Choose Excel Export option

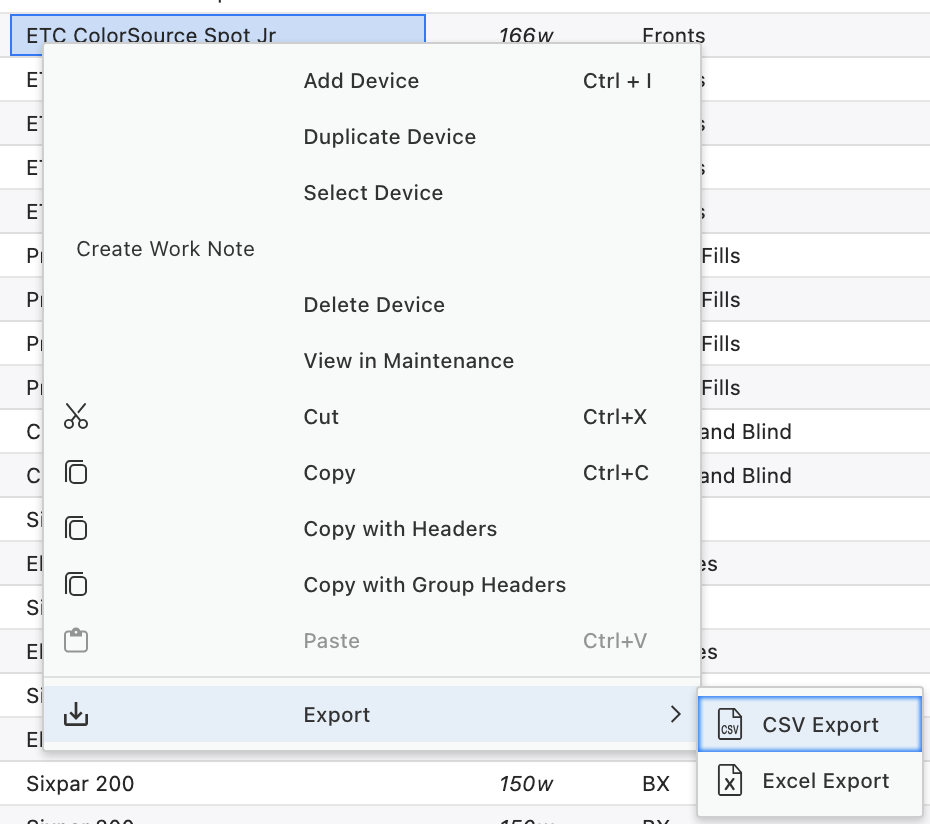825,782
